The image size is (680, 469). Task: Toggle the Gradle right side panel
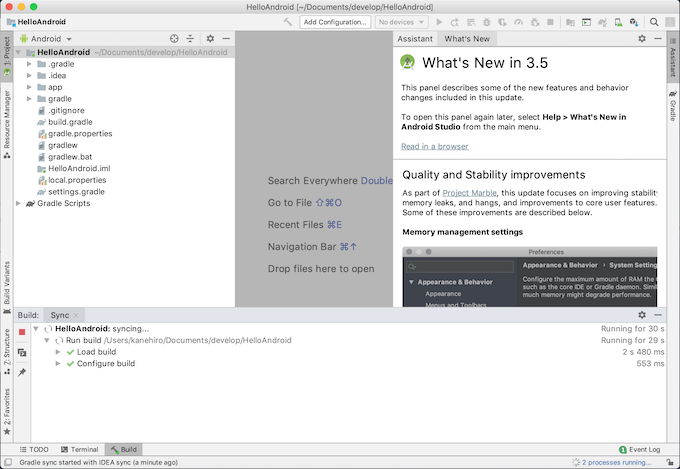(673, 105)
